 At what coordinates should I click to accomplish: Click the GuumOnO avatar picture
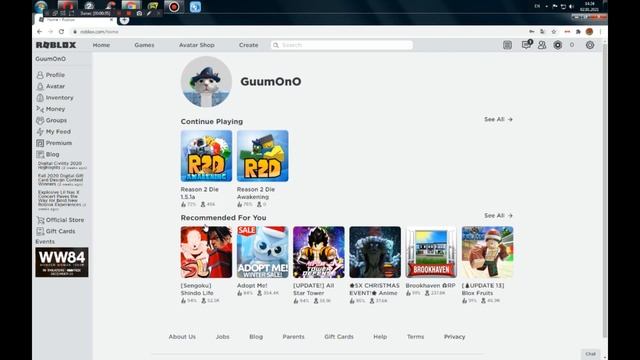tap(206, 82)
